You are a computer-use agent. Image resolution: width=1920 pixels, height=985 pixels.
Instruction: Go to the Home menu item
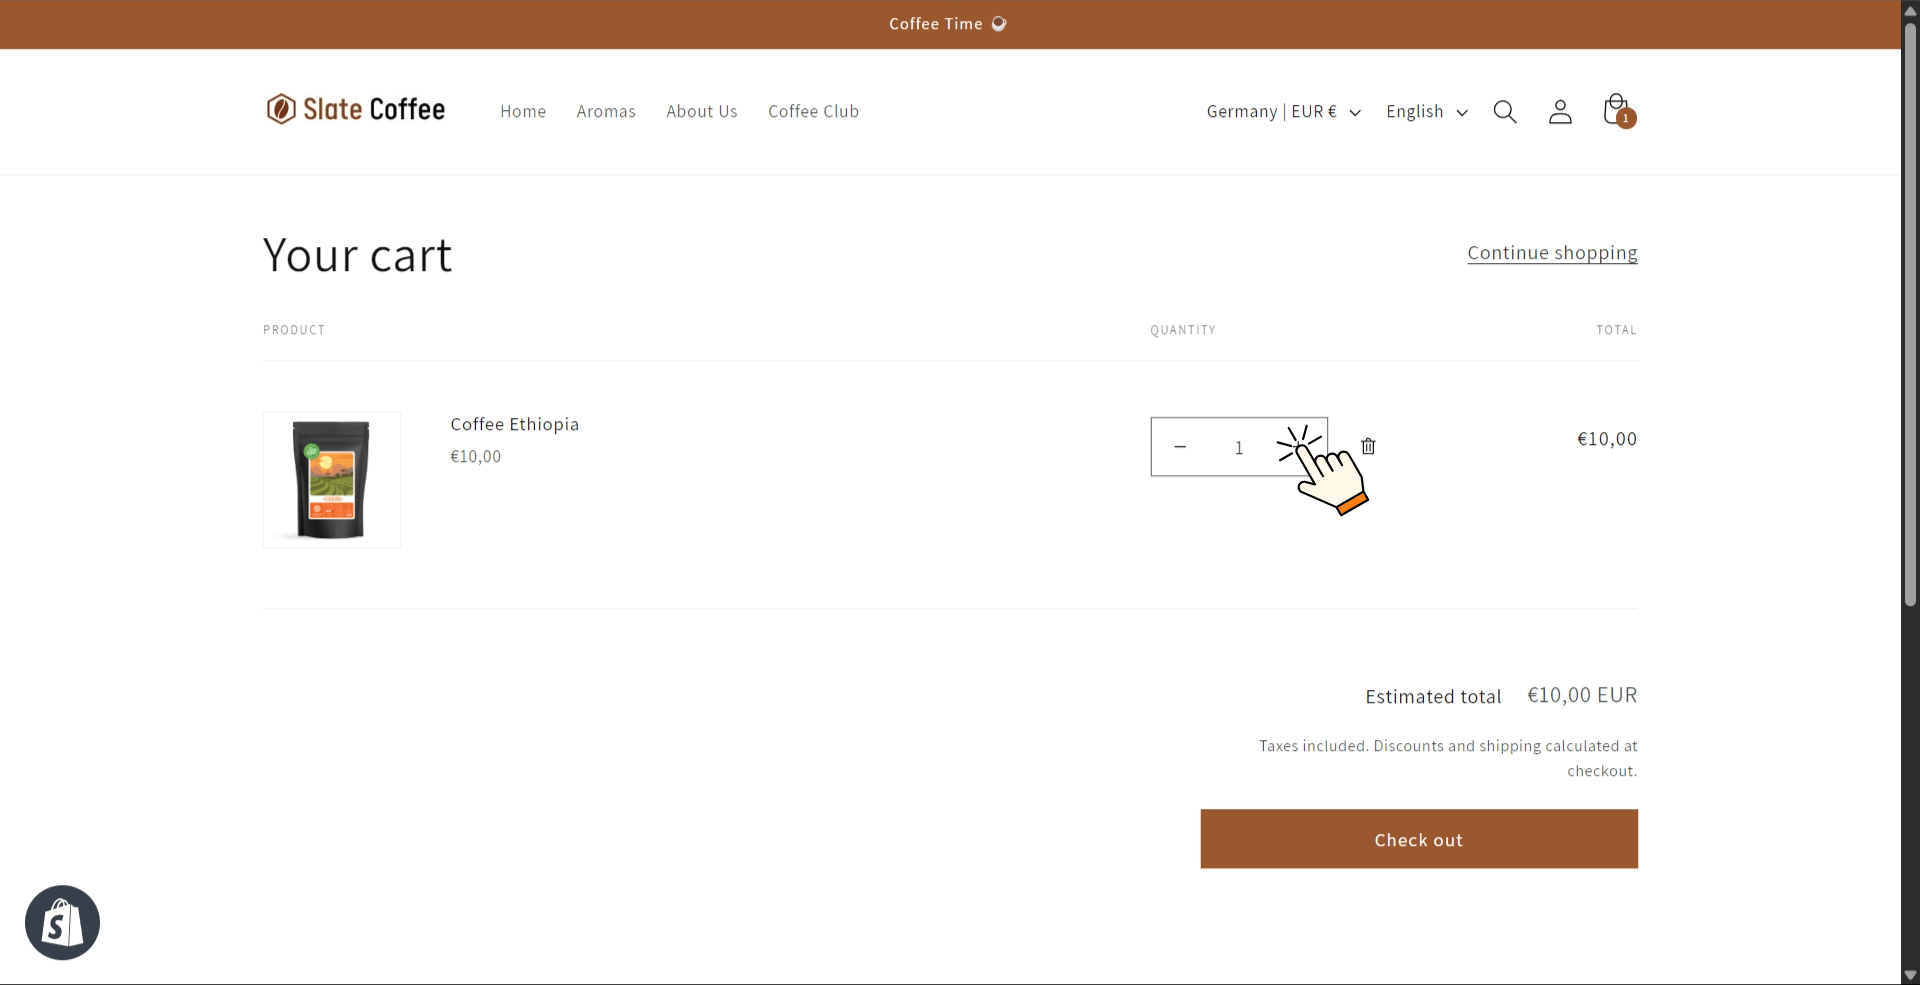click(522, 111)
